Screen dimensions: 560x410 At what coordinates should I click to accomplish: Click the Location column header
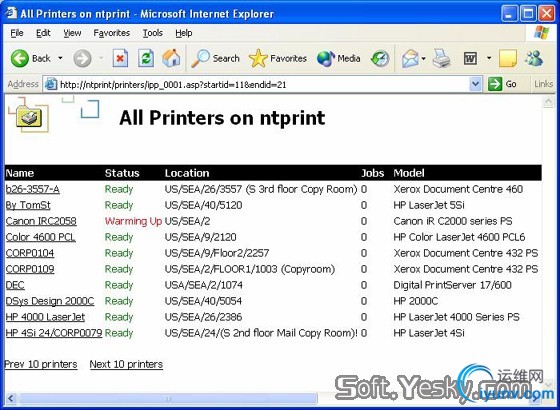[187, 173]
